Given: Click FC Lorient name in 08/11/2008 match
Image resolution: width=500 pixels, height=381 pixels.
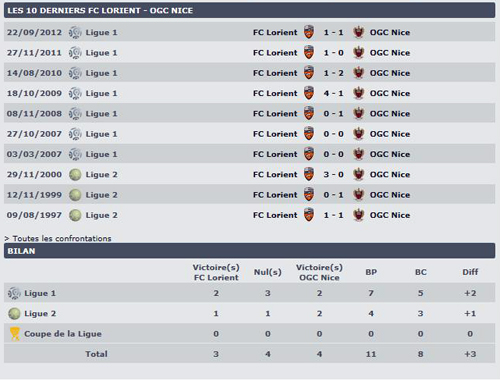Looking at the screenshot, I should click(275, 114).
